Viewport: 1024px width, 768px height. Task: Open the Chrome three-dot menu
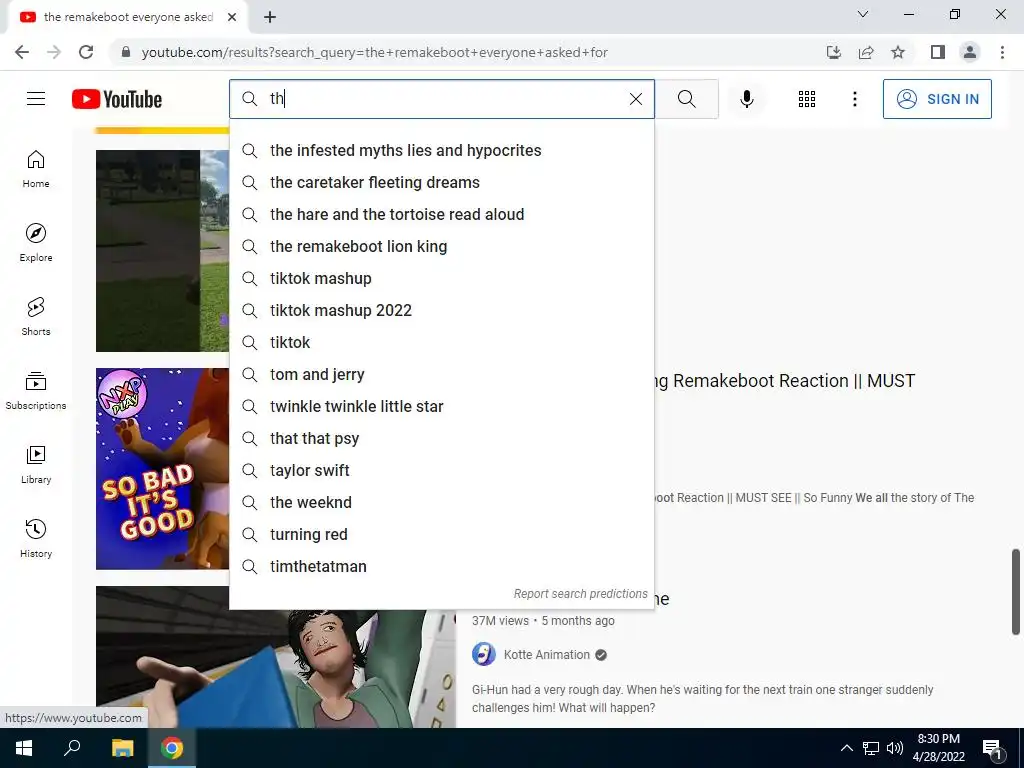(1002, 52)
